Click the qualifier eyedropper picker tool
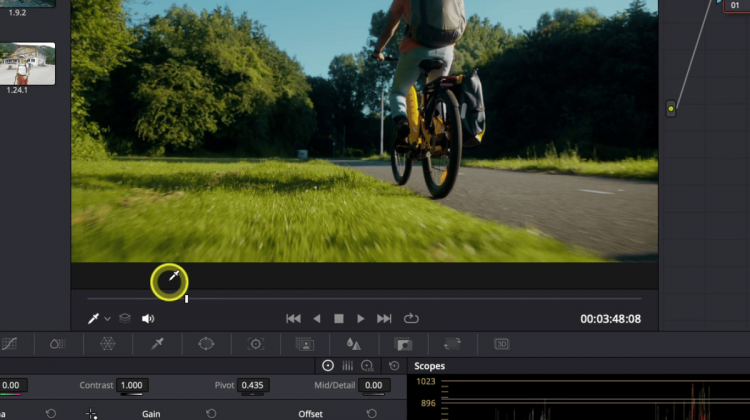Screen dimensions: 750x420 [x=94, y=318]
